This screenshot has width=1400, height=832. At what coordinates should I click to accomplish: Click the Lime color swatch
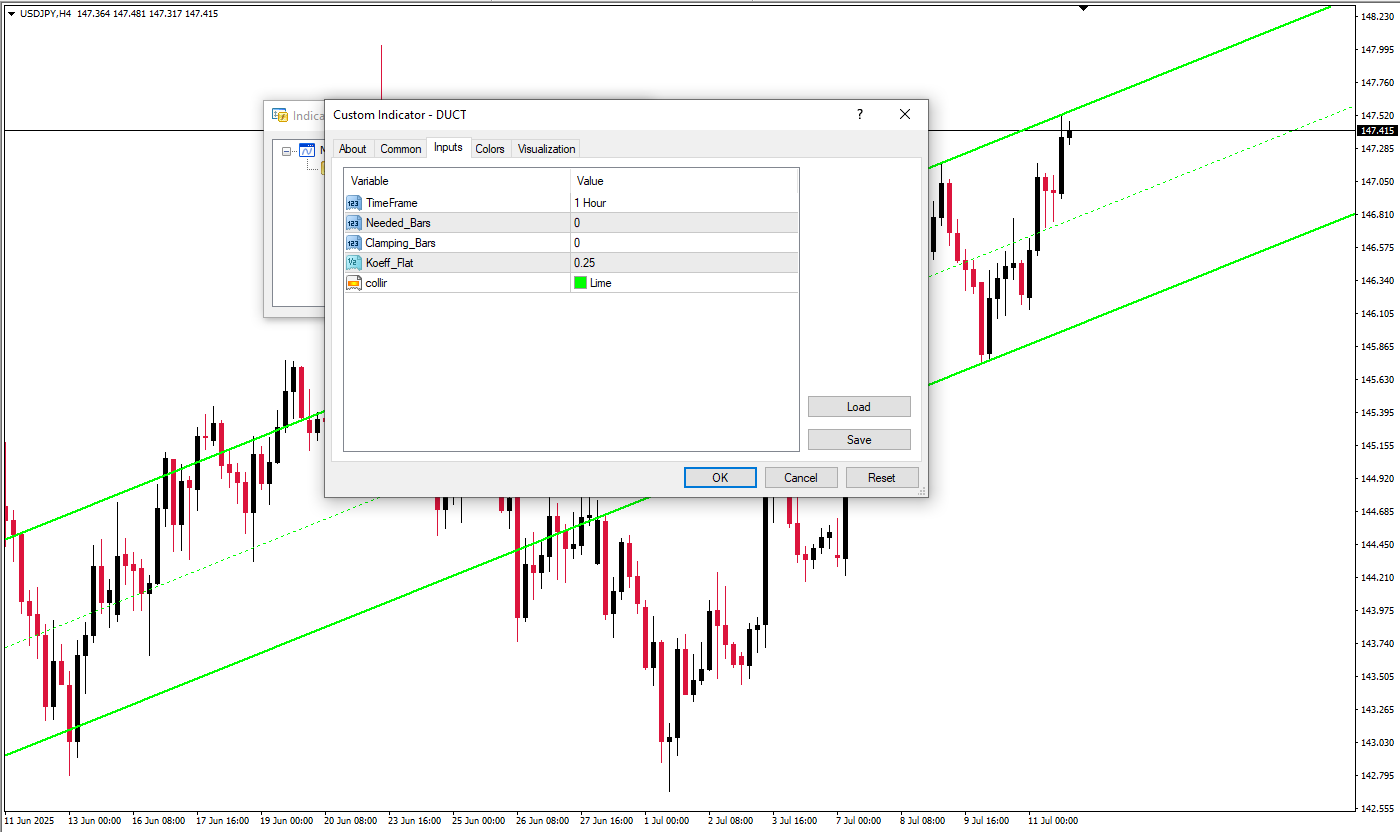click(580, 283)
